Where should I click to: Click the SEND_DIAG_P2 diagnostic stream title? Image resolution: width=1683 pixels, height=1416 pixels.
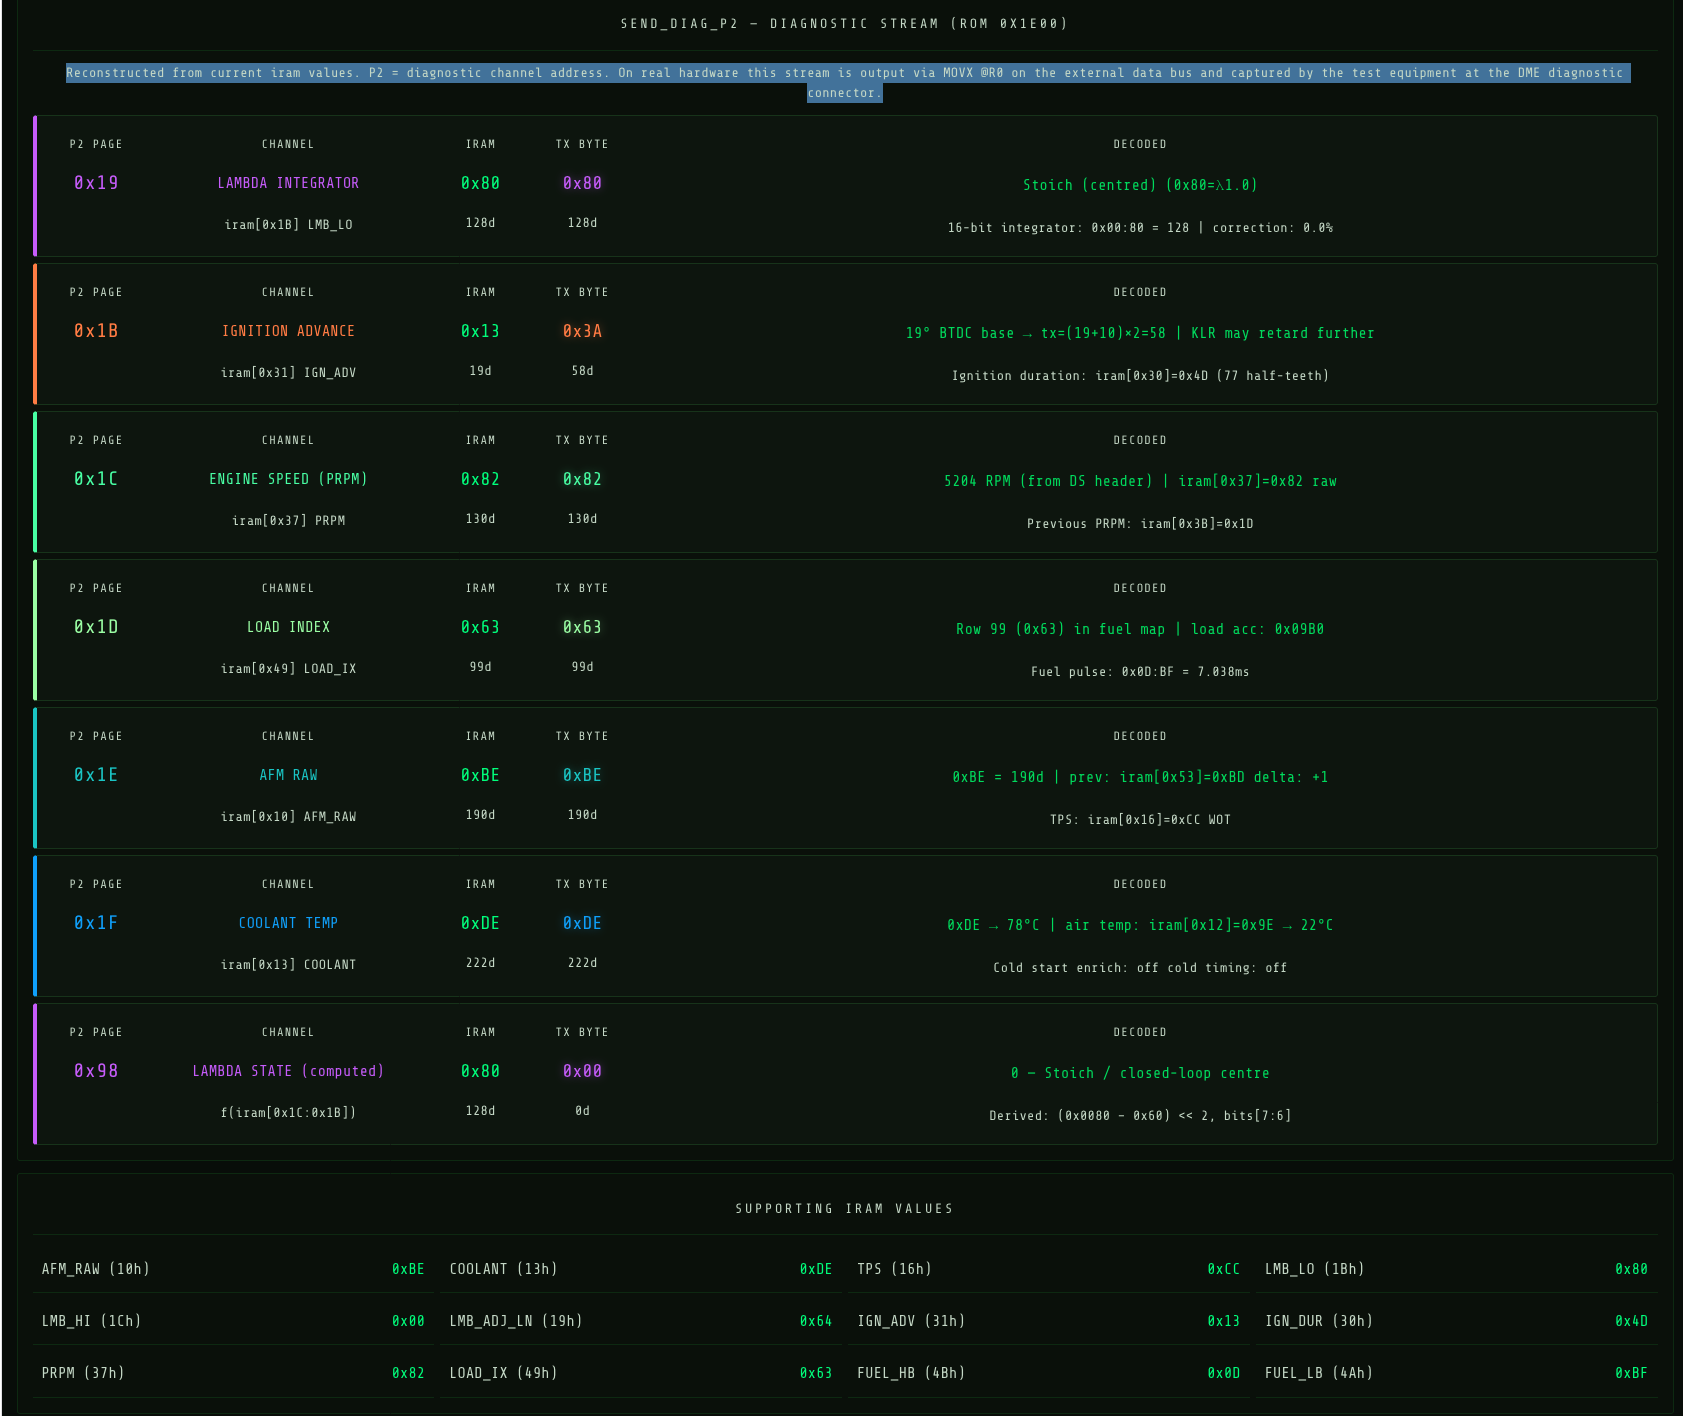[844, 23]
